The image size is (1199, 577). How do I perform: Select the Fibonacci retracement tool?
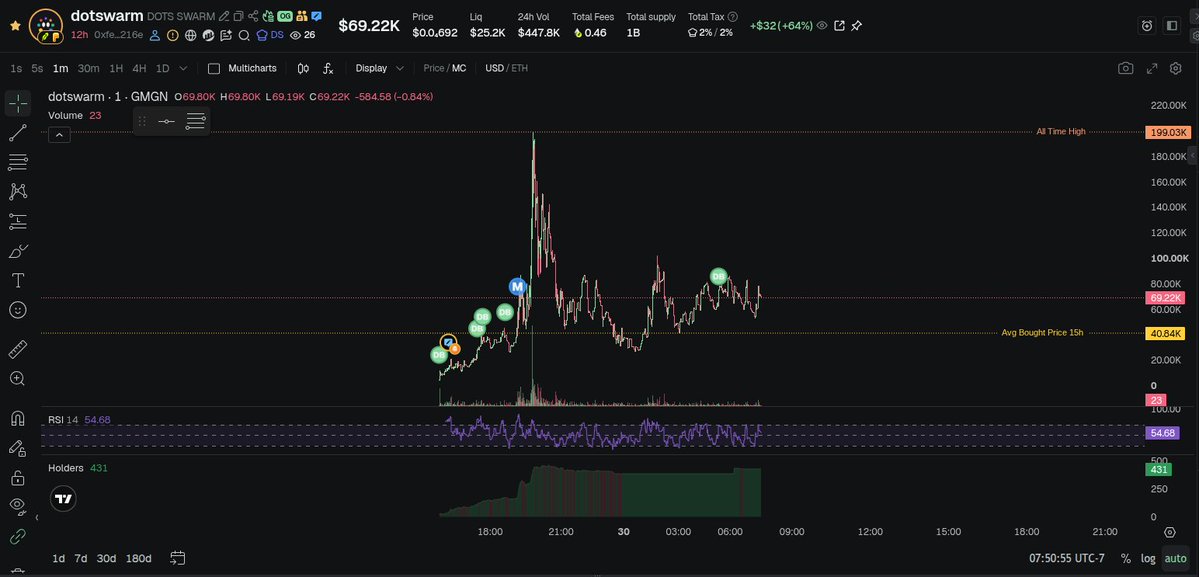18,162
